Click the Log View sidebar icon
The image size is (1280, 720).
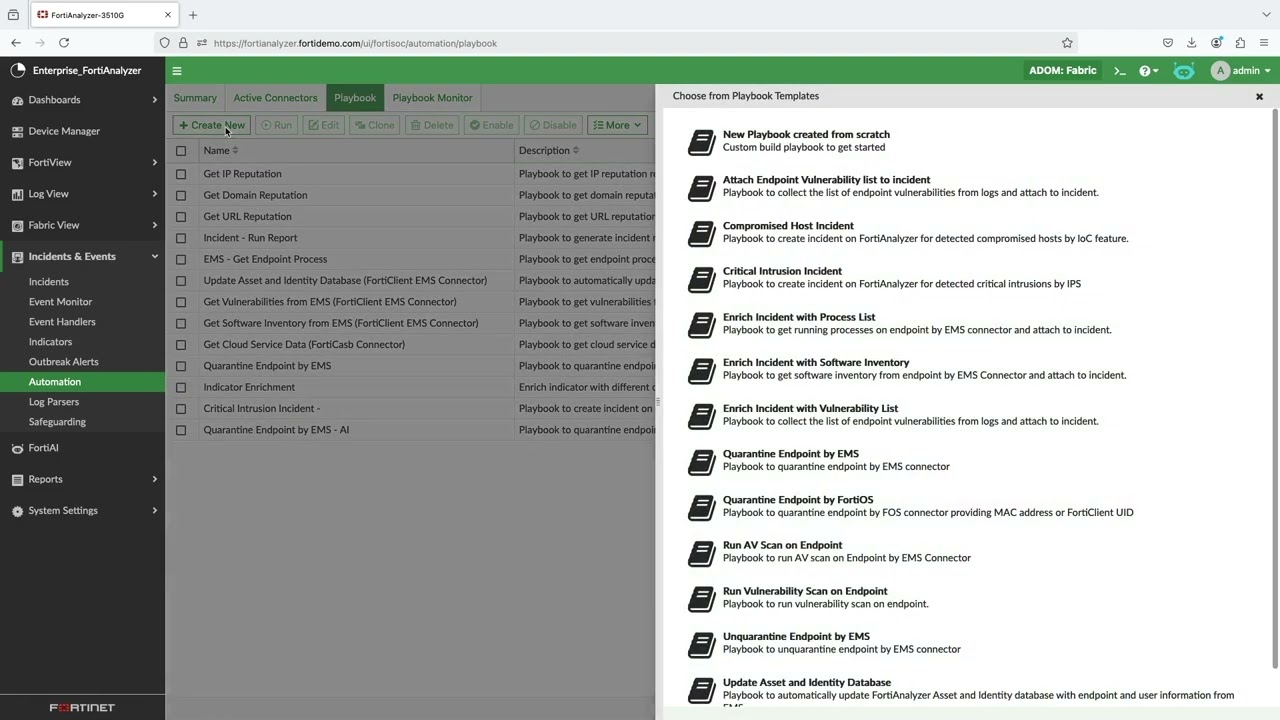(x=18, y=194)
